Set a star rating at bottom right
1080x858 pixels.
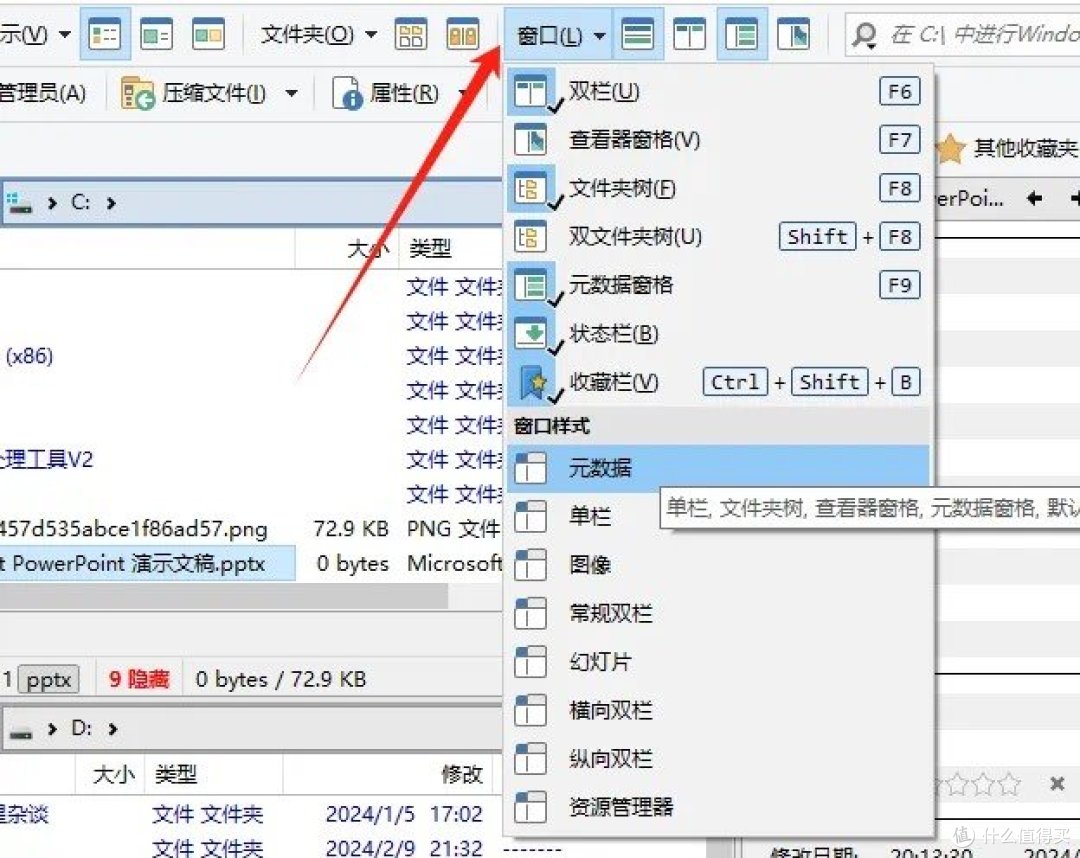coord(985,784)
